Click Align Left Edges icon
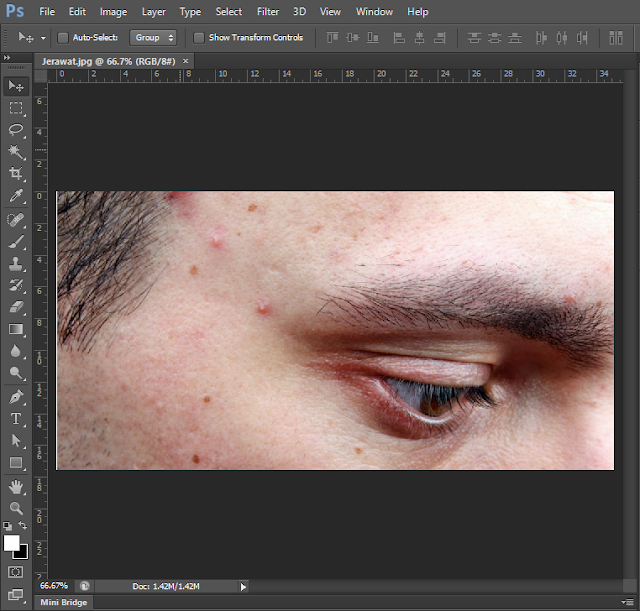This screenshot has height=611, width=640. [399, 38]
